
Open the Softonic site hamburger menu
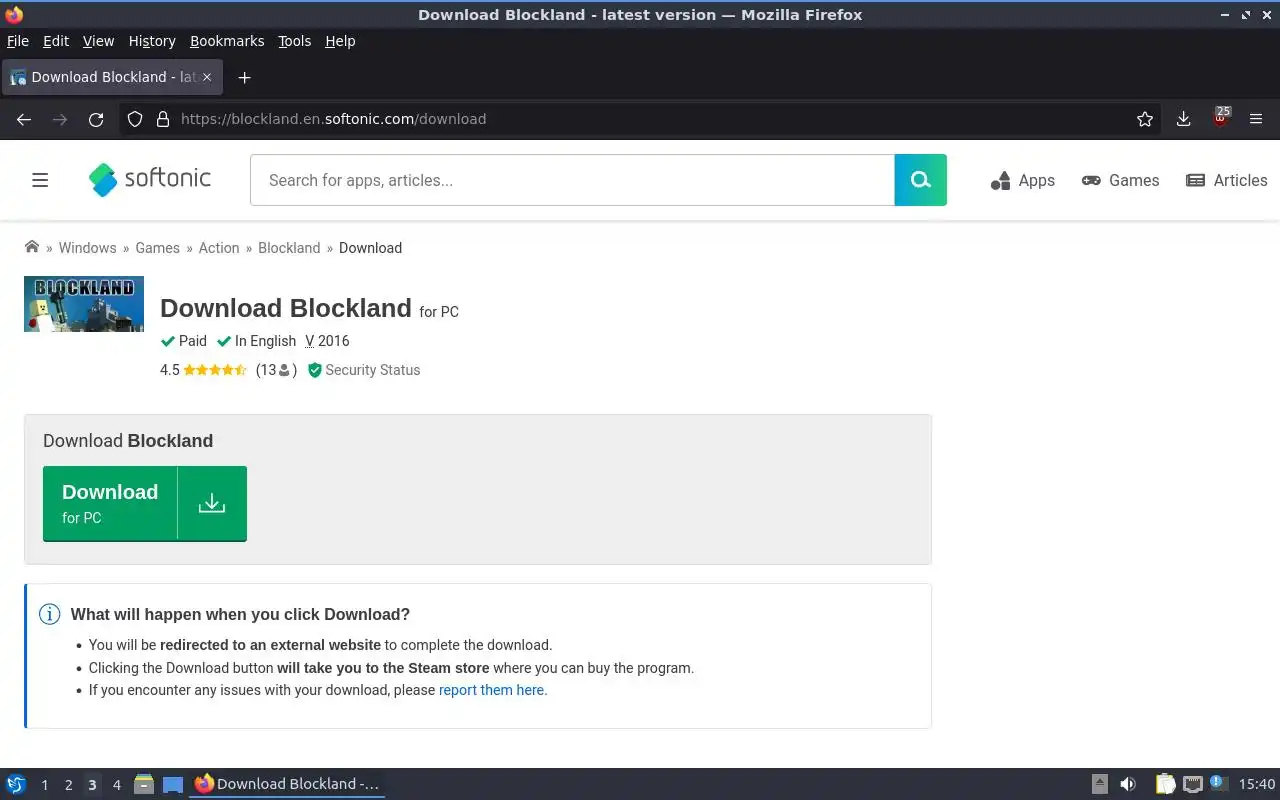[40, 180]
